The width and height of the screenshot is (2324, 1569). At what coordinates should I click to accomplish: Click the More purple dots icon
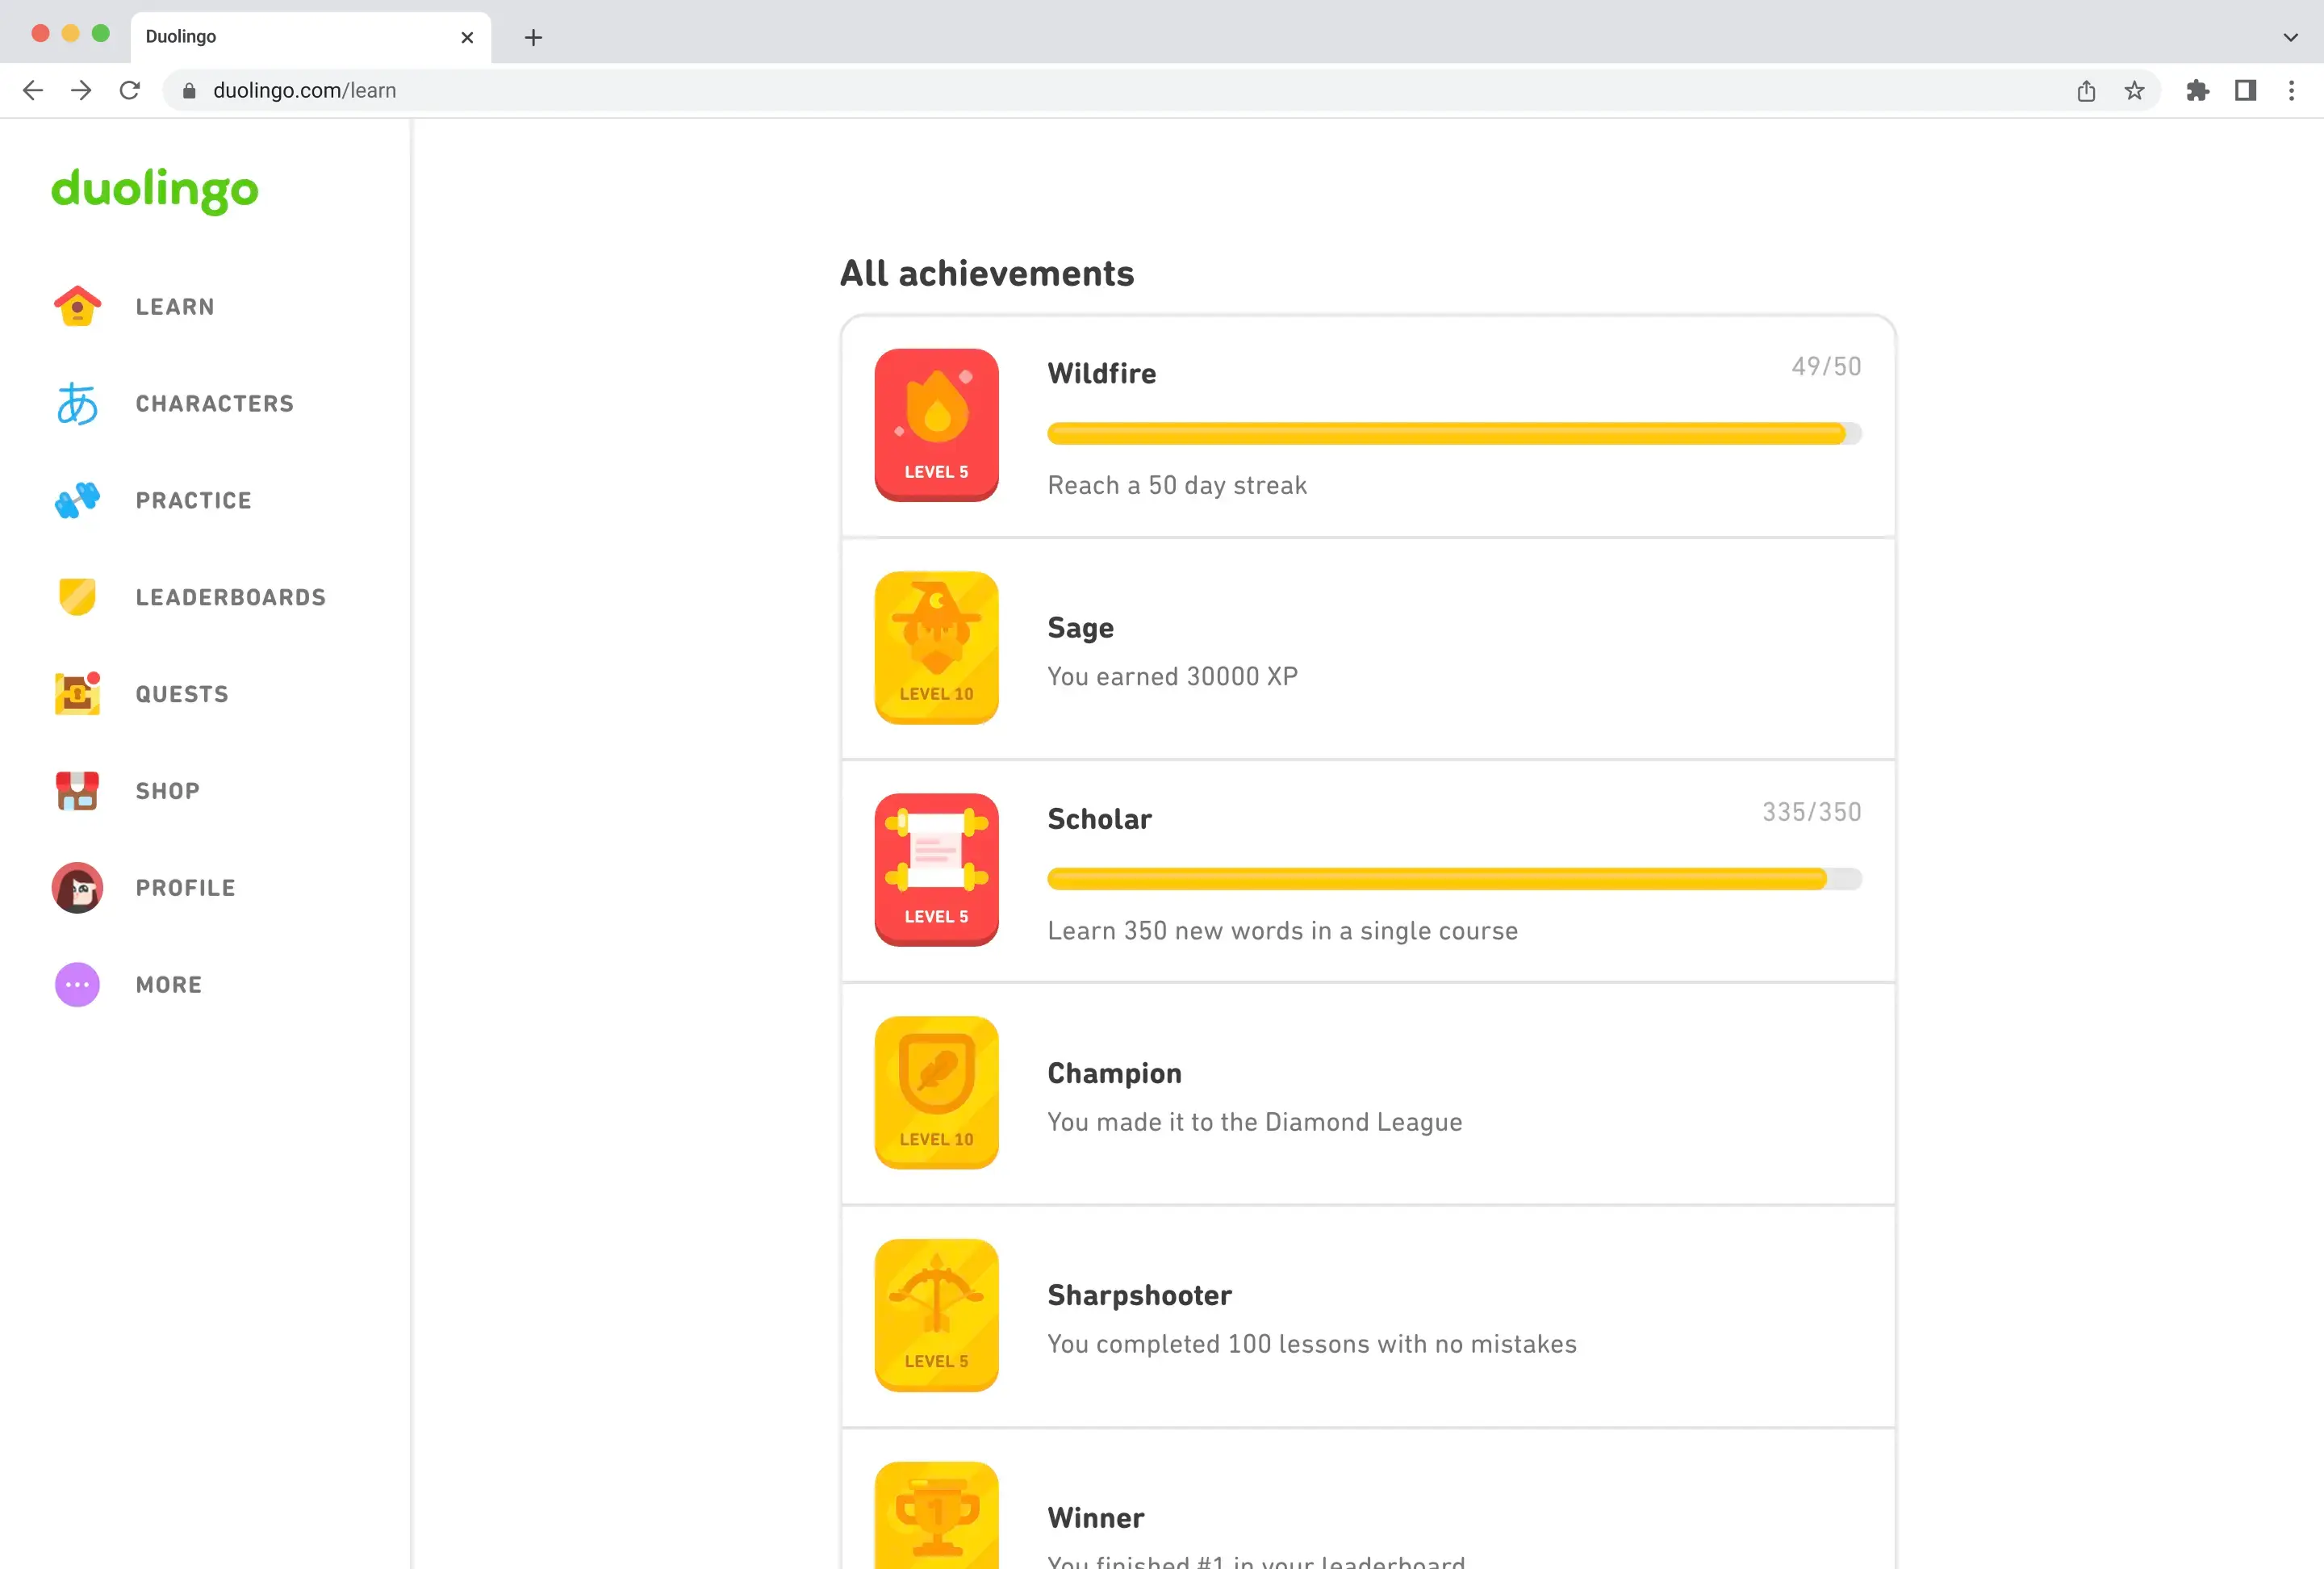click(x=77, y=984)
